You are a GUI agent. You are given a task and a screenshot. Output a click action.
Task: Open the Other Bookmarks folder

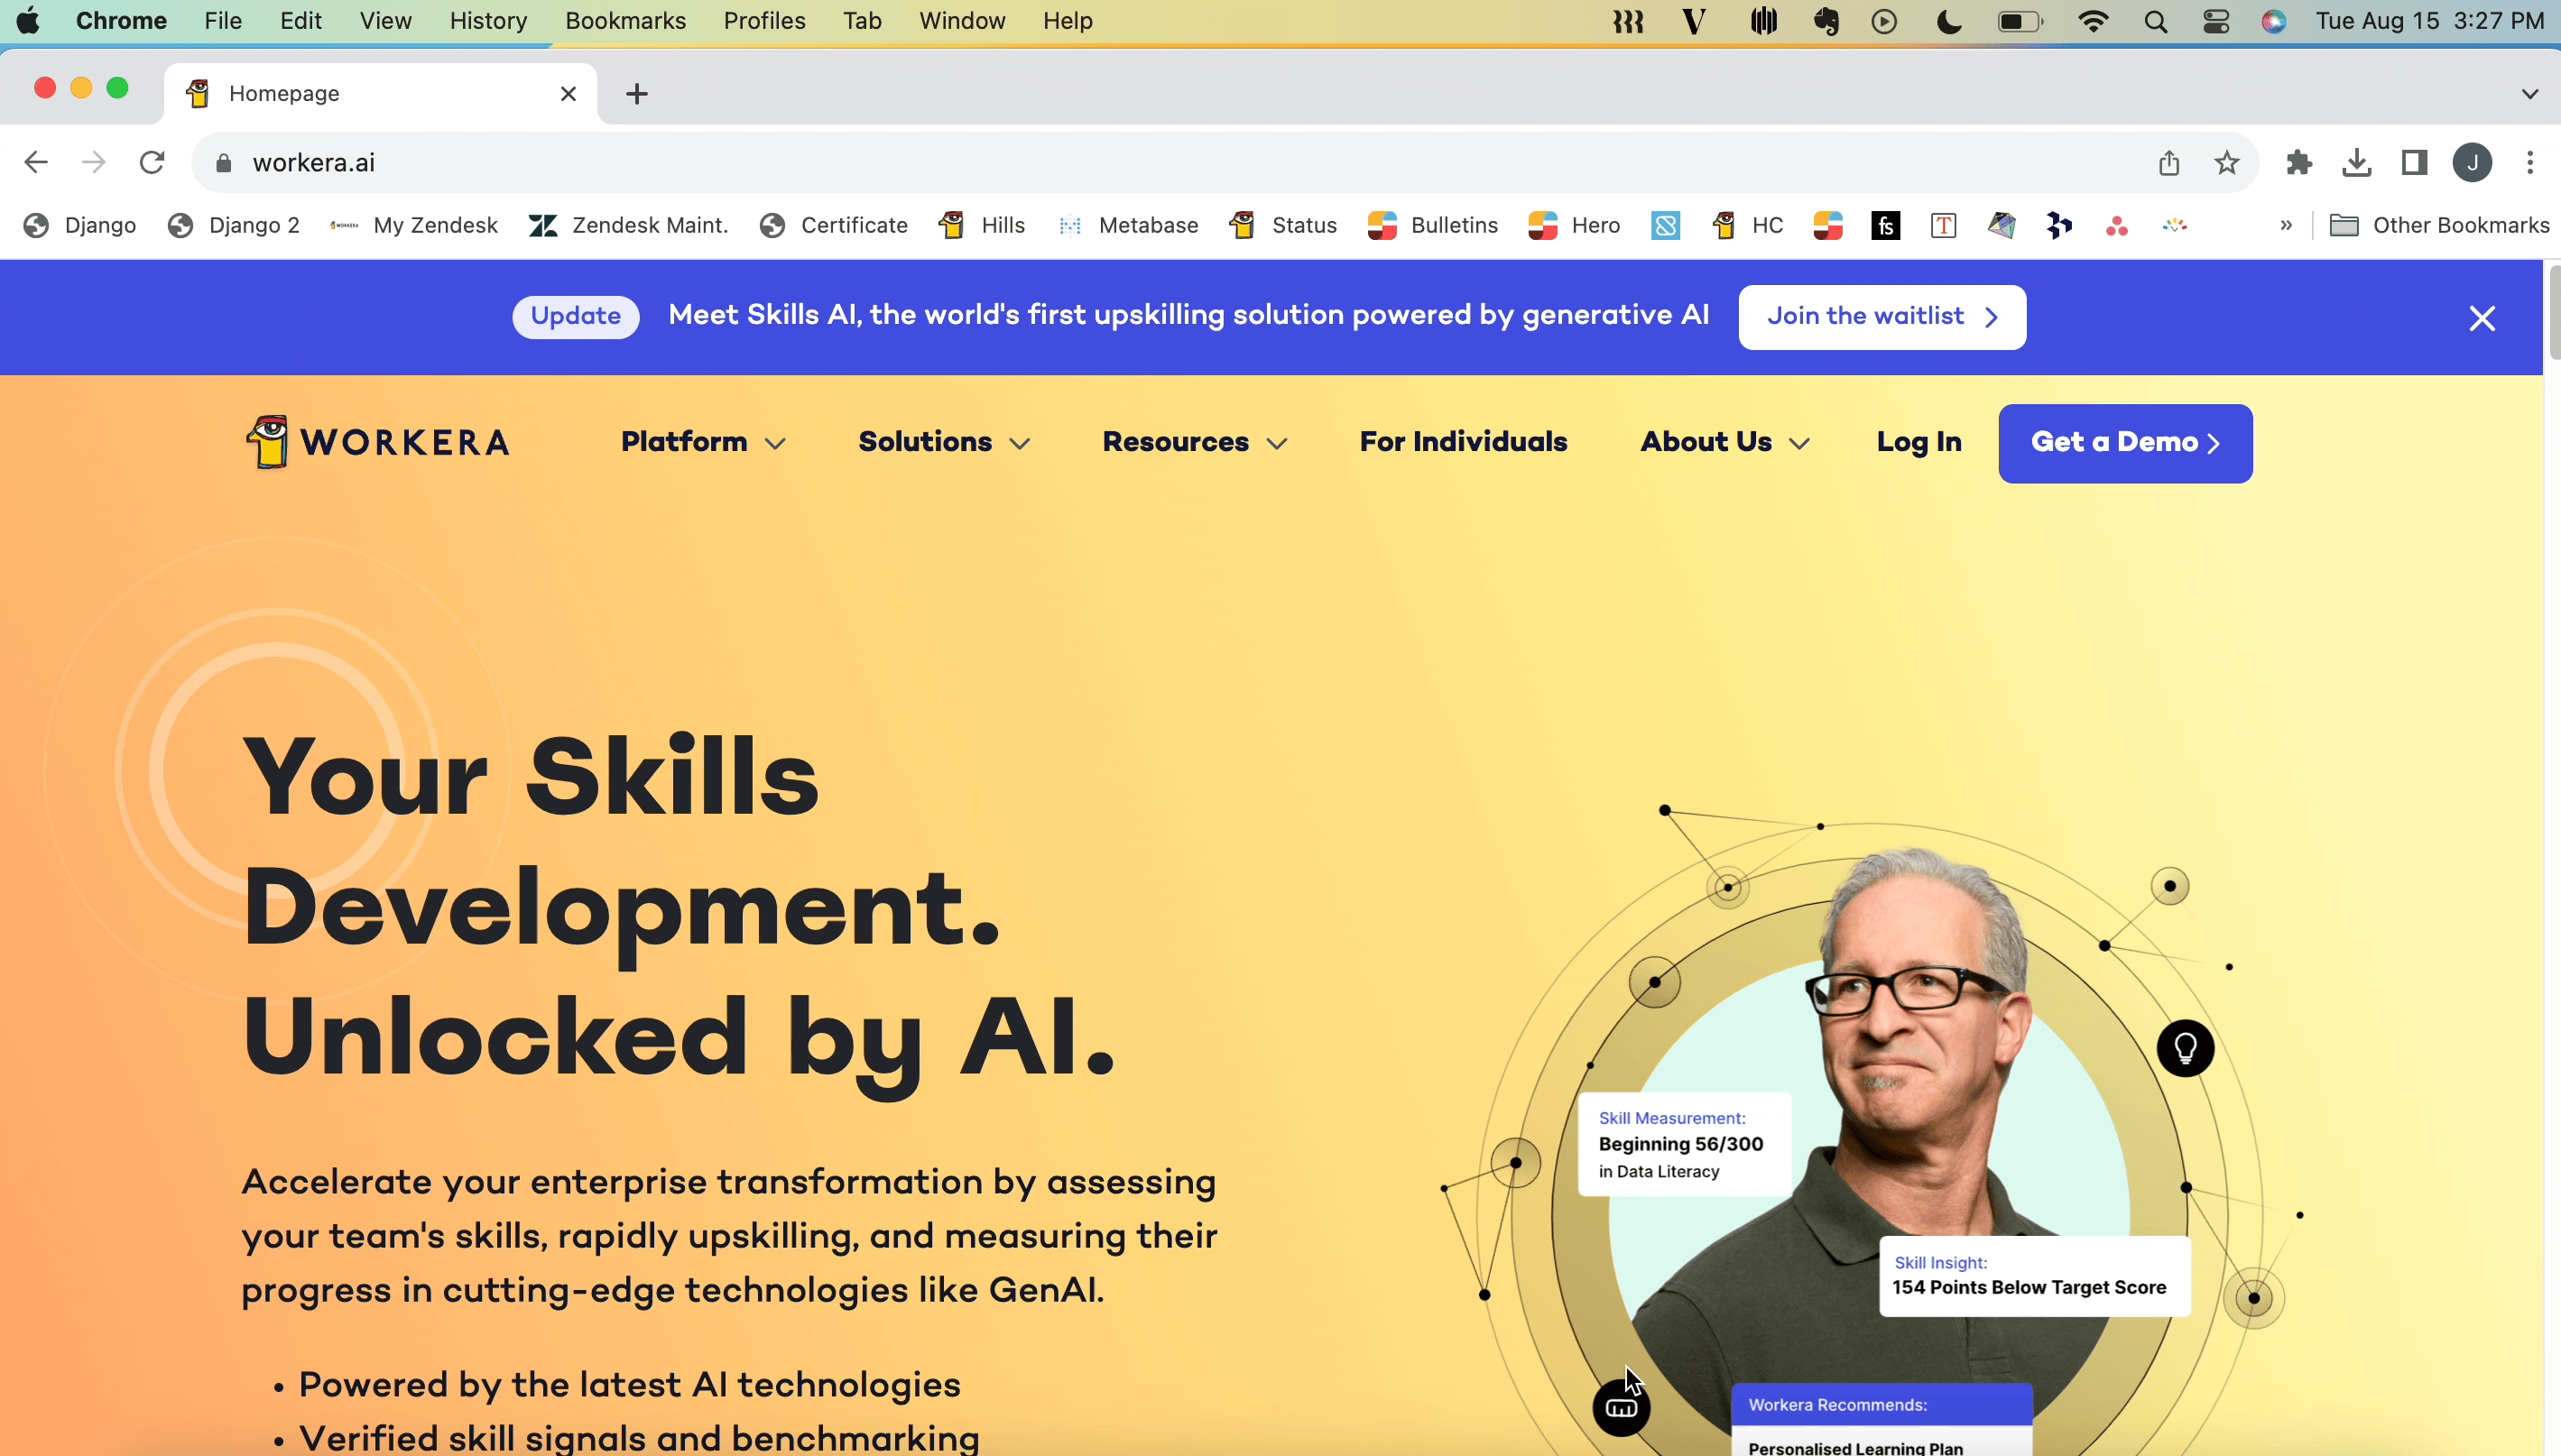pyautogui.click(x=2439, y=225)
